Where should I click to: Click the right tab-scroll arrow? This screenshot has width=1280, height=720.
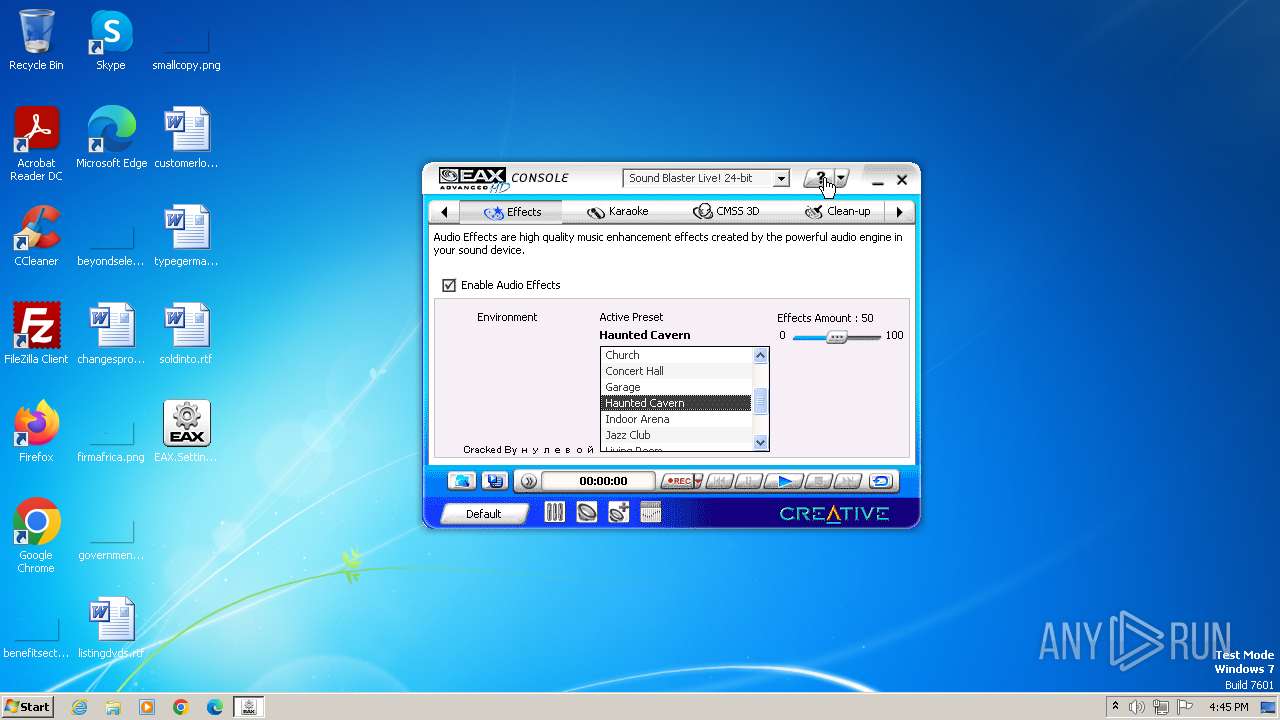pyautogui.click(x=900, y=212)
